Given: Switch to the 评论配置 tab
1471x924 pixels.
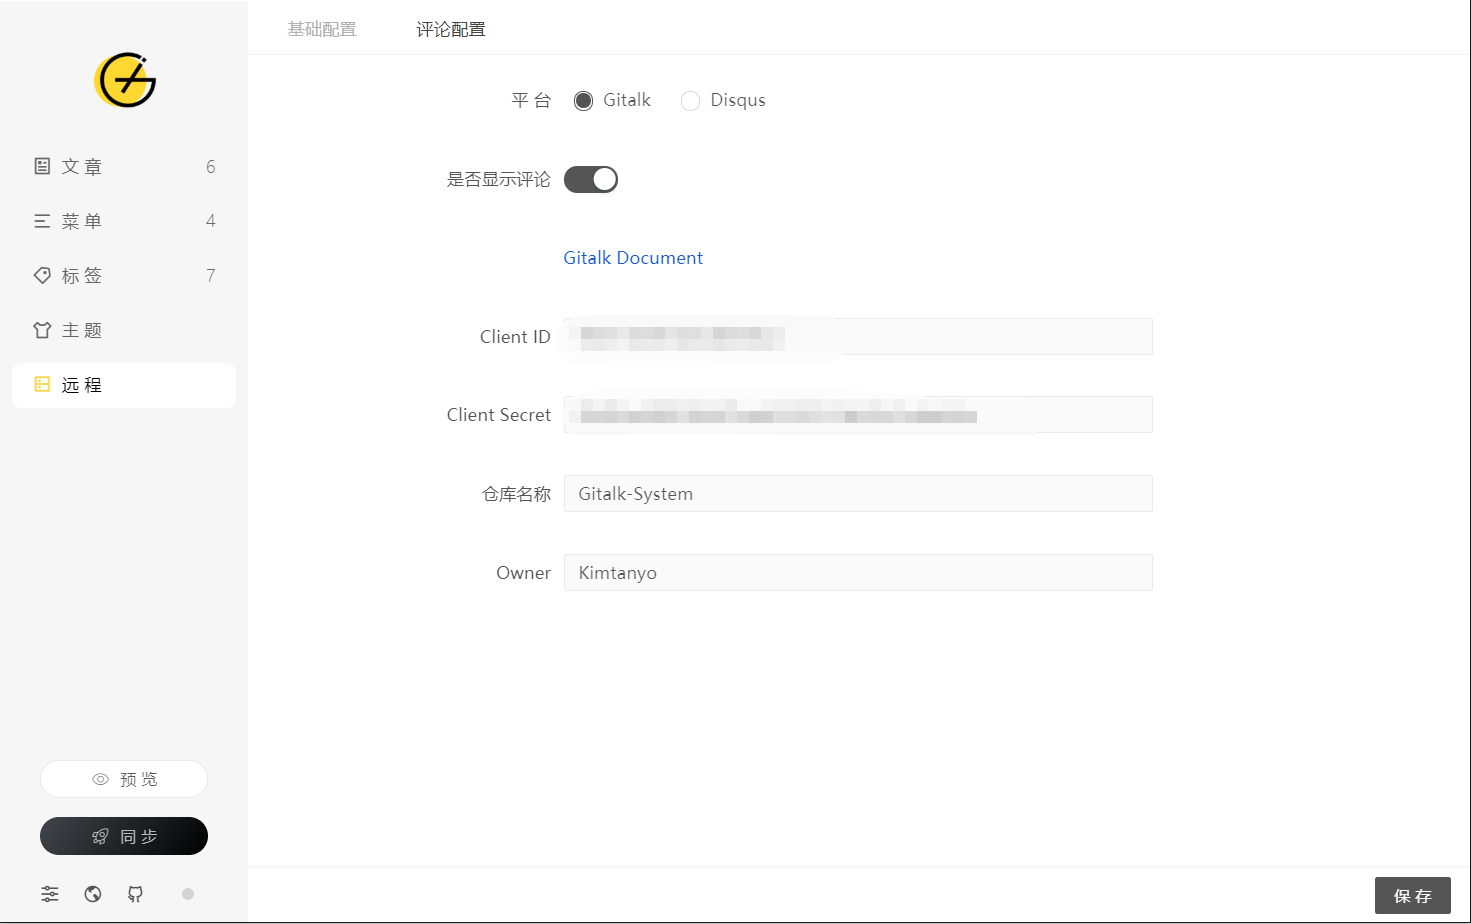Looking at the screenshot, I should pos(451,29).
